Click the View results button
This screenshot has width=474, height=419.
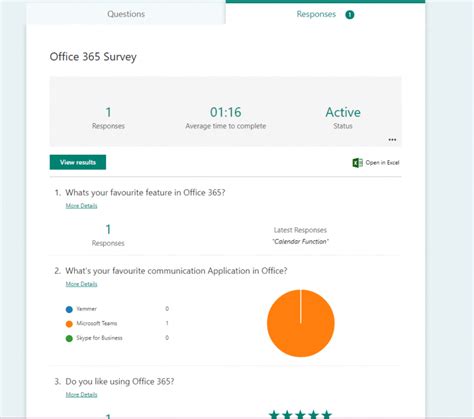coord(78,162)
